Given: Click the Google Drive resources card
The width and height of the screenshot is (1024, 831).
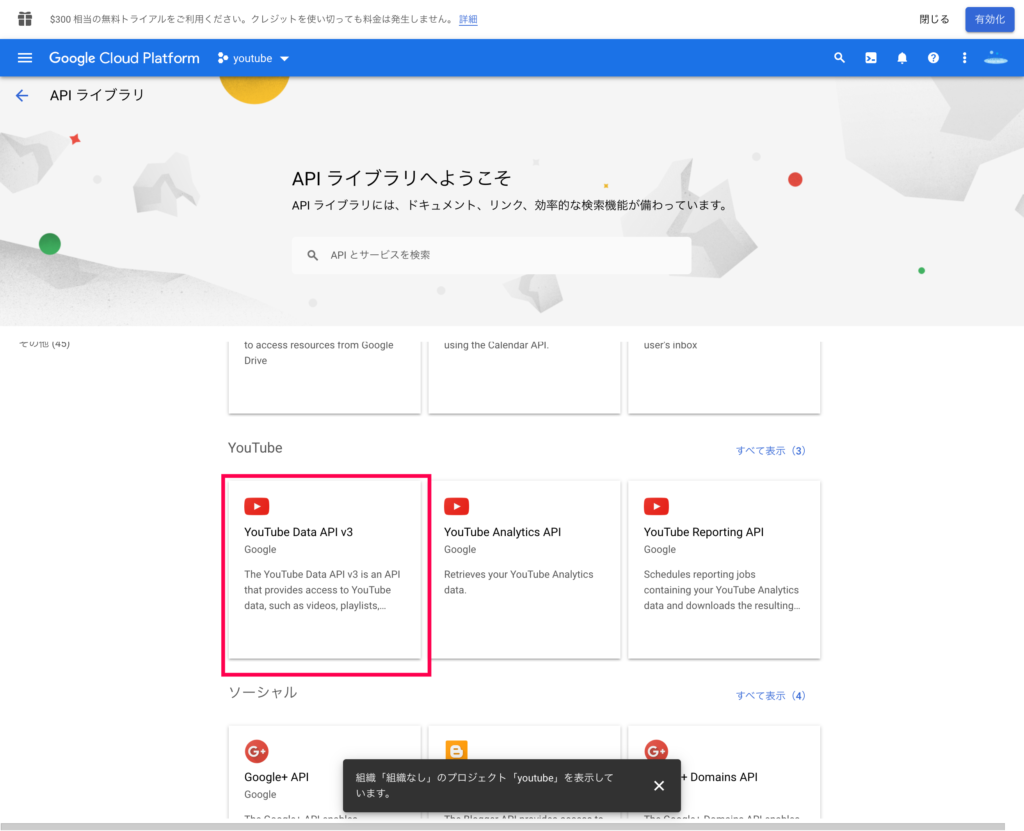Looking at the screenshot, I should (325, 377).
